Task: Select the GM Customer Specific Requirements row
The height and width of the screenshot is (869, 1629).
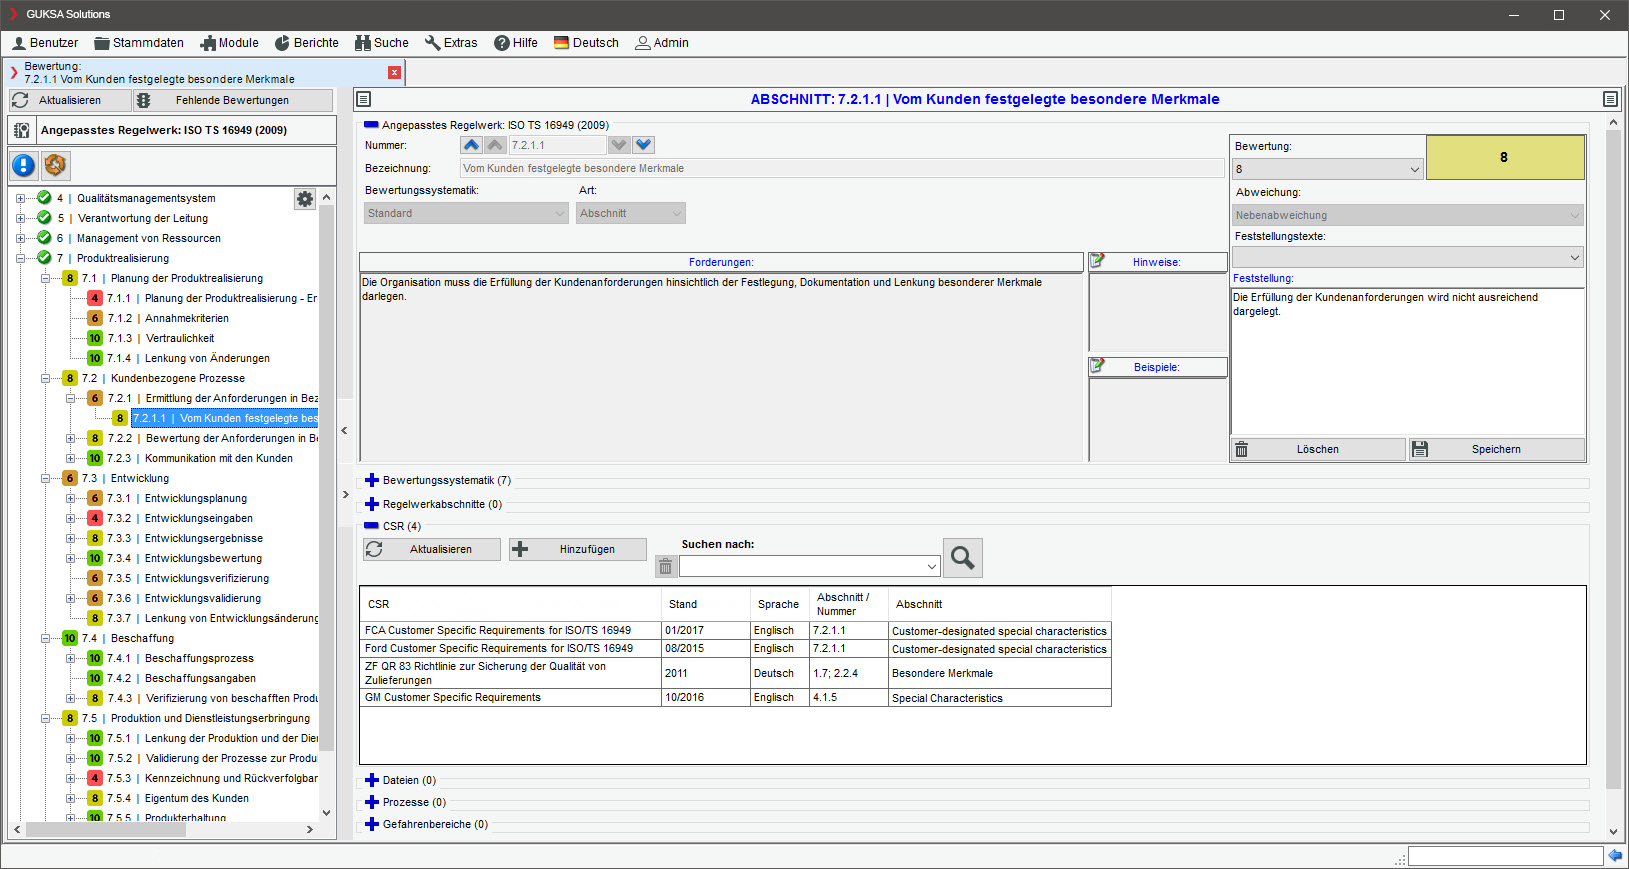Action: point(735,697)
